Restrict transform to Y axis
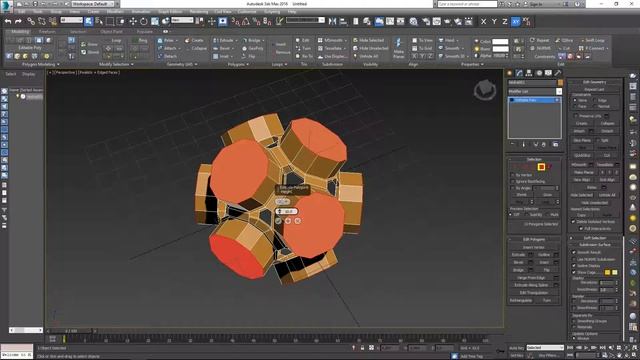 point(494,22)
